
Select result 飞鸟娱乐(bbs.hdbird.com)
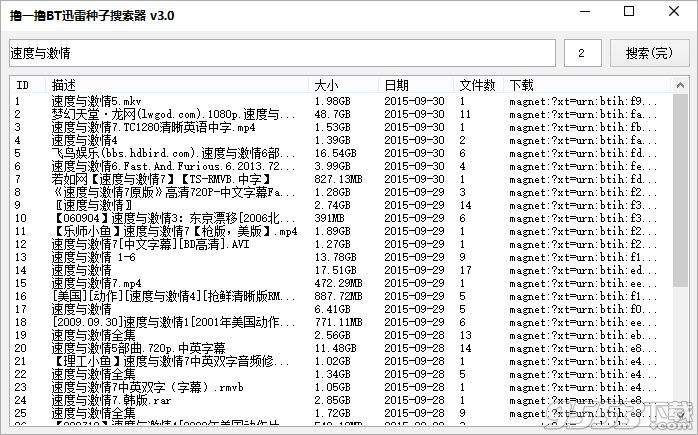coord(173,153)
